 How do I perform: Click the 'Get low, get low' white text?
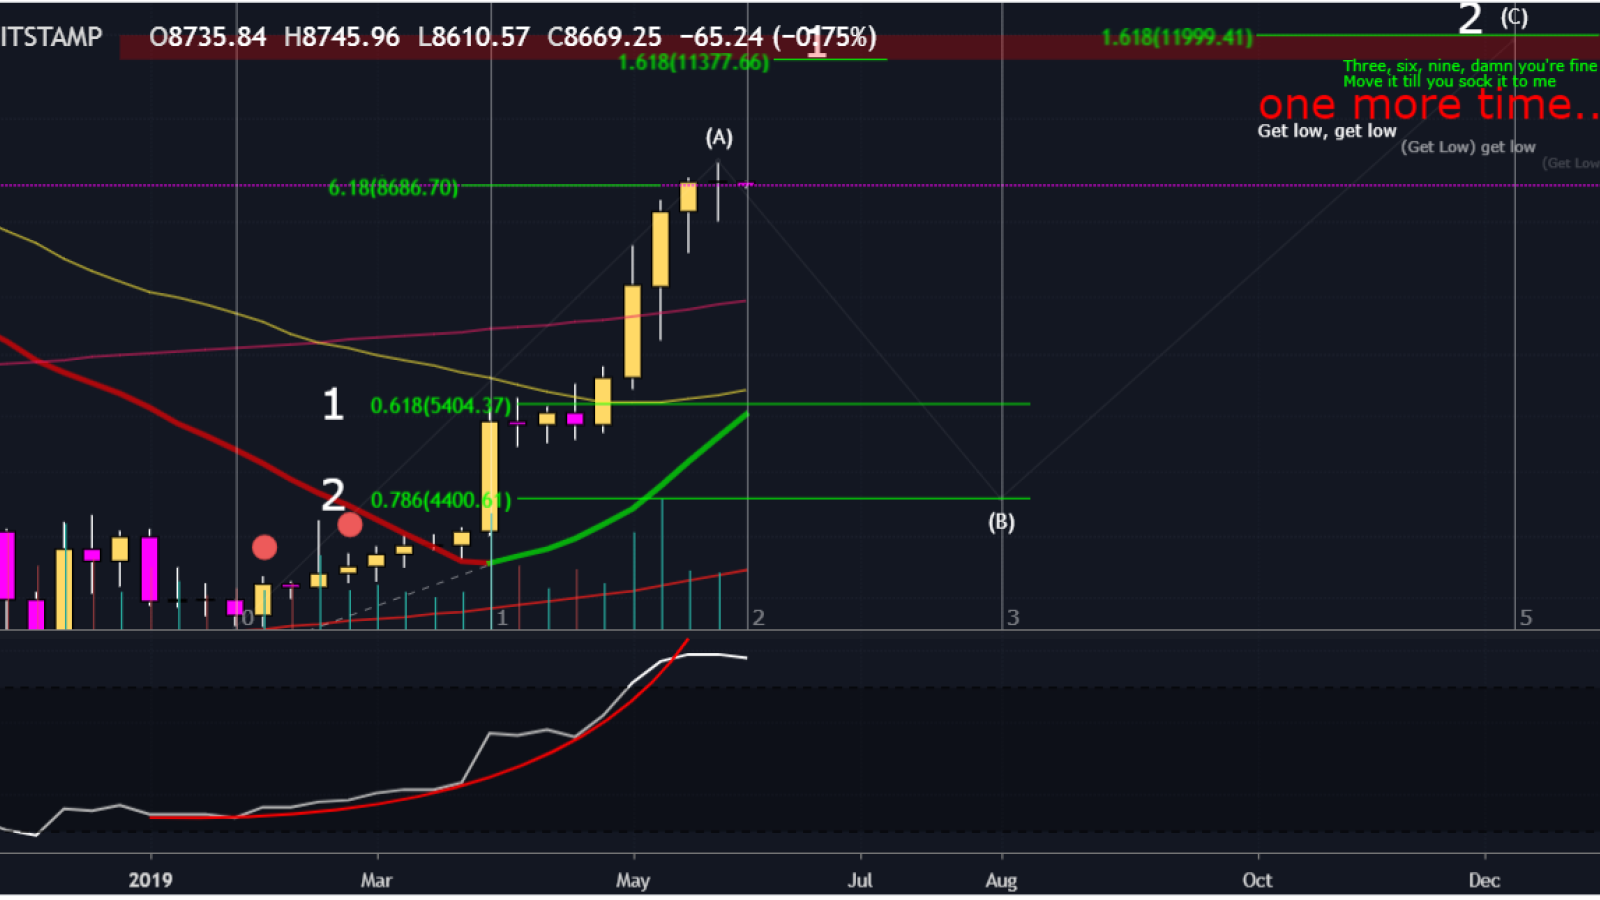(x=1327, y=131)
